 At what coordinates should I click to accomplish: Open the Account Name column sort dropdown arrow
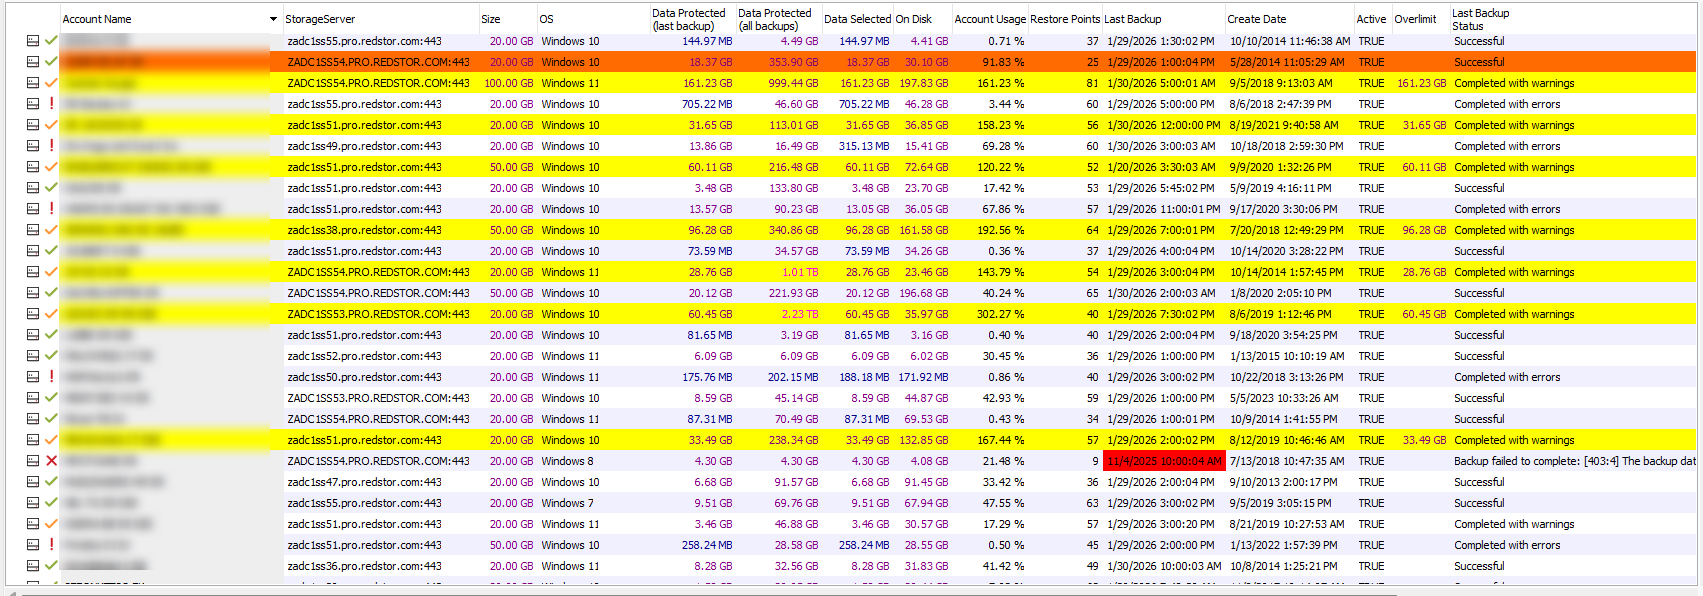(x=273, y=19)
